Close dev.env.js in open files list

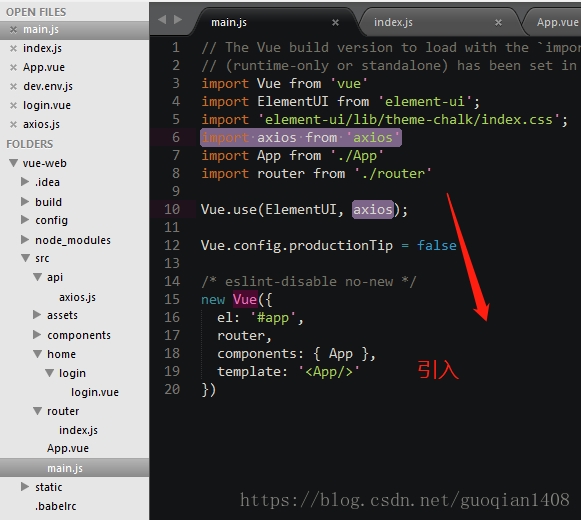click(13, 86)
